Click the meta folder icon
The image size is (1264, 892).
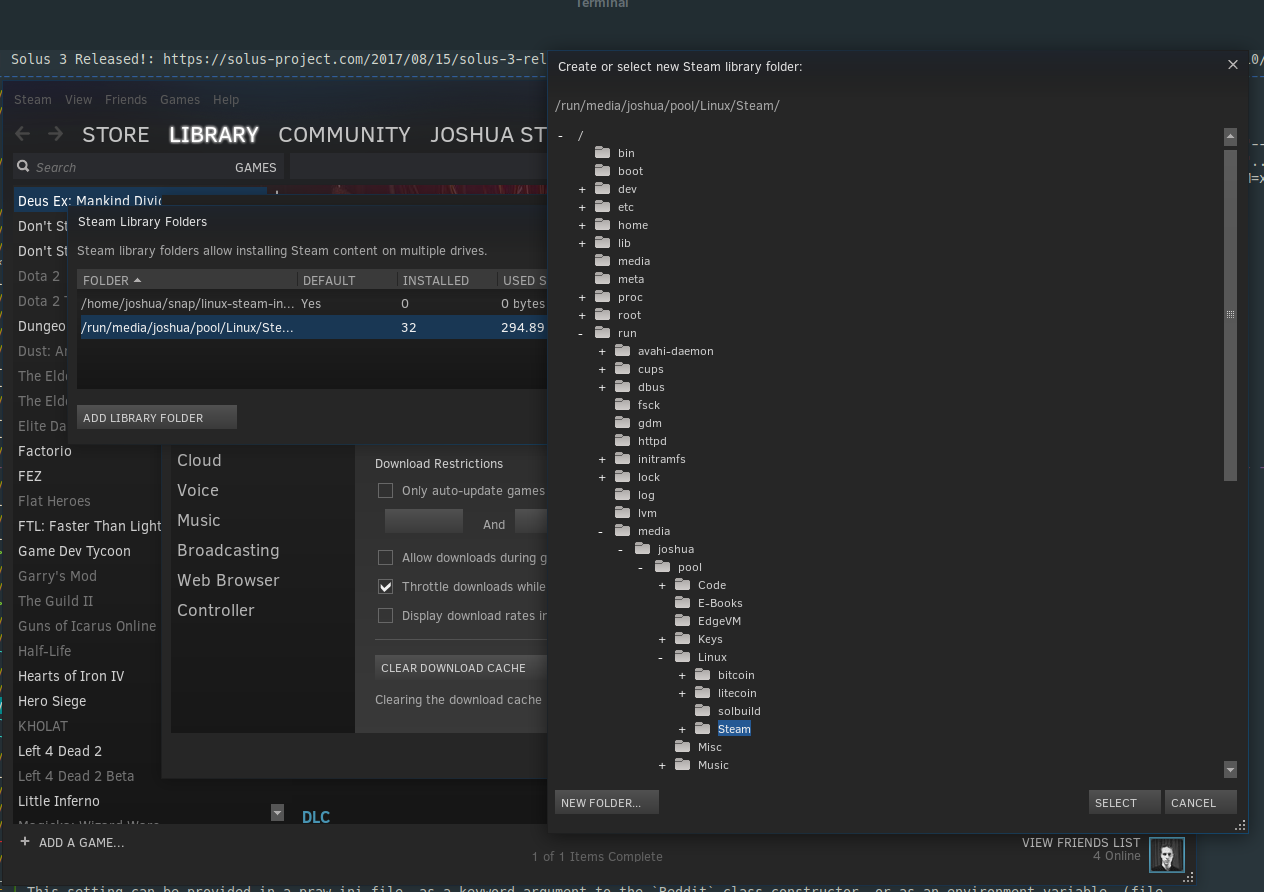[x=602, y=279]
